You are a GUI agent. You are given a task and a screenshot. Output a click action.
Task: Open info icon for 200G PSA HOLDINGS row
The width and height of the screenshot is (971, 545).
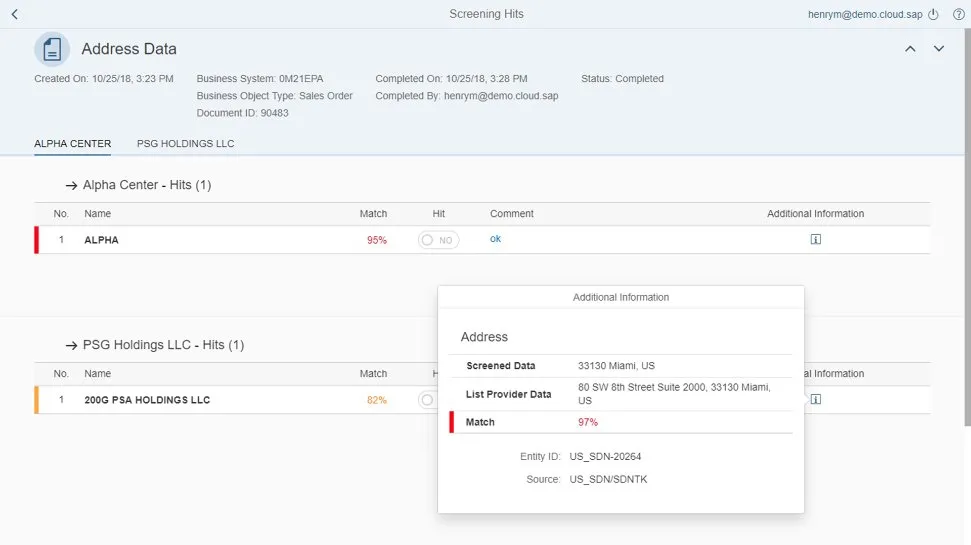tap(815, 399)
